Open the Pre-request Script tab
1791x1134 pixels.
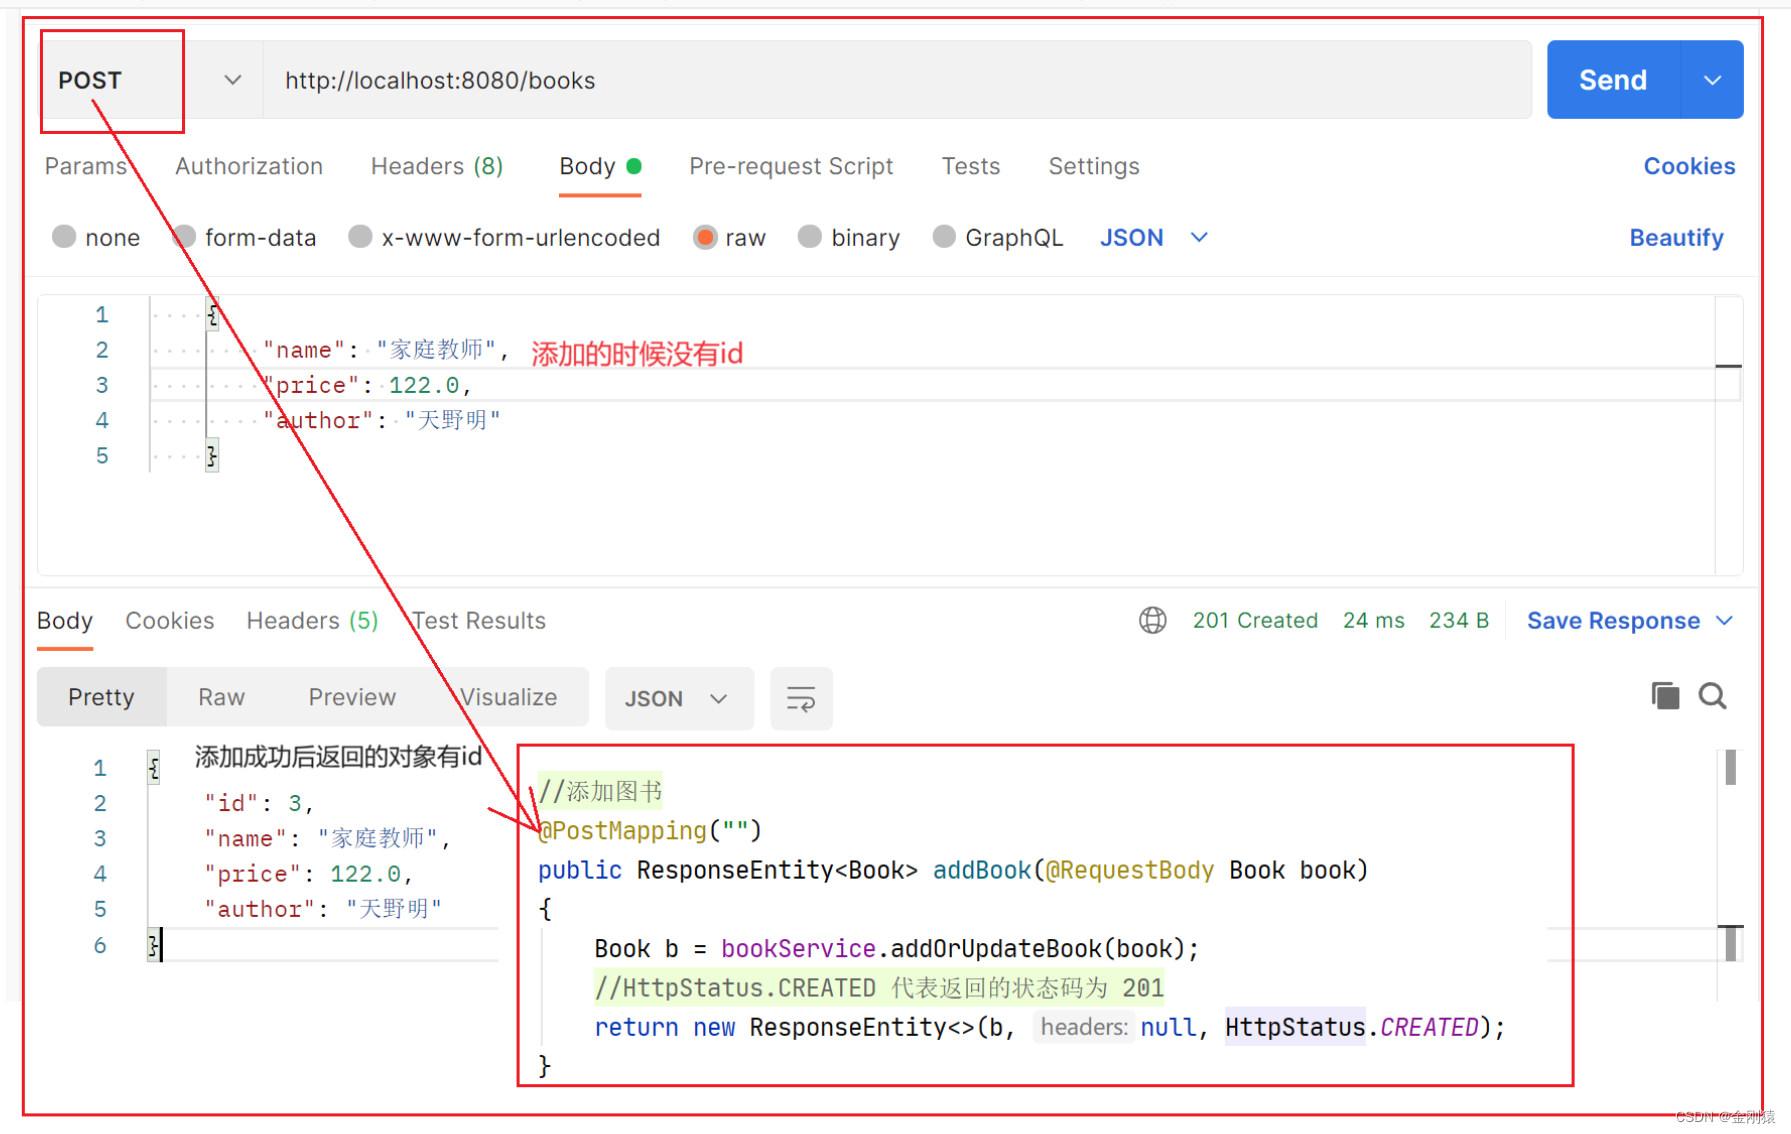tap(791, 166)
